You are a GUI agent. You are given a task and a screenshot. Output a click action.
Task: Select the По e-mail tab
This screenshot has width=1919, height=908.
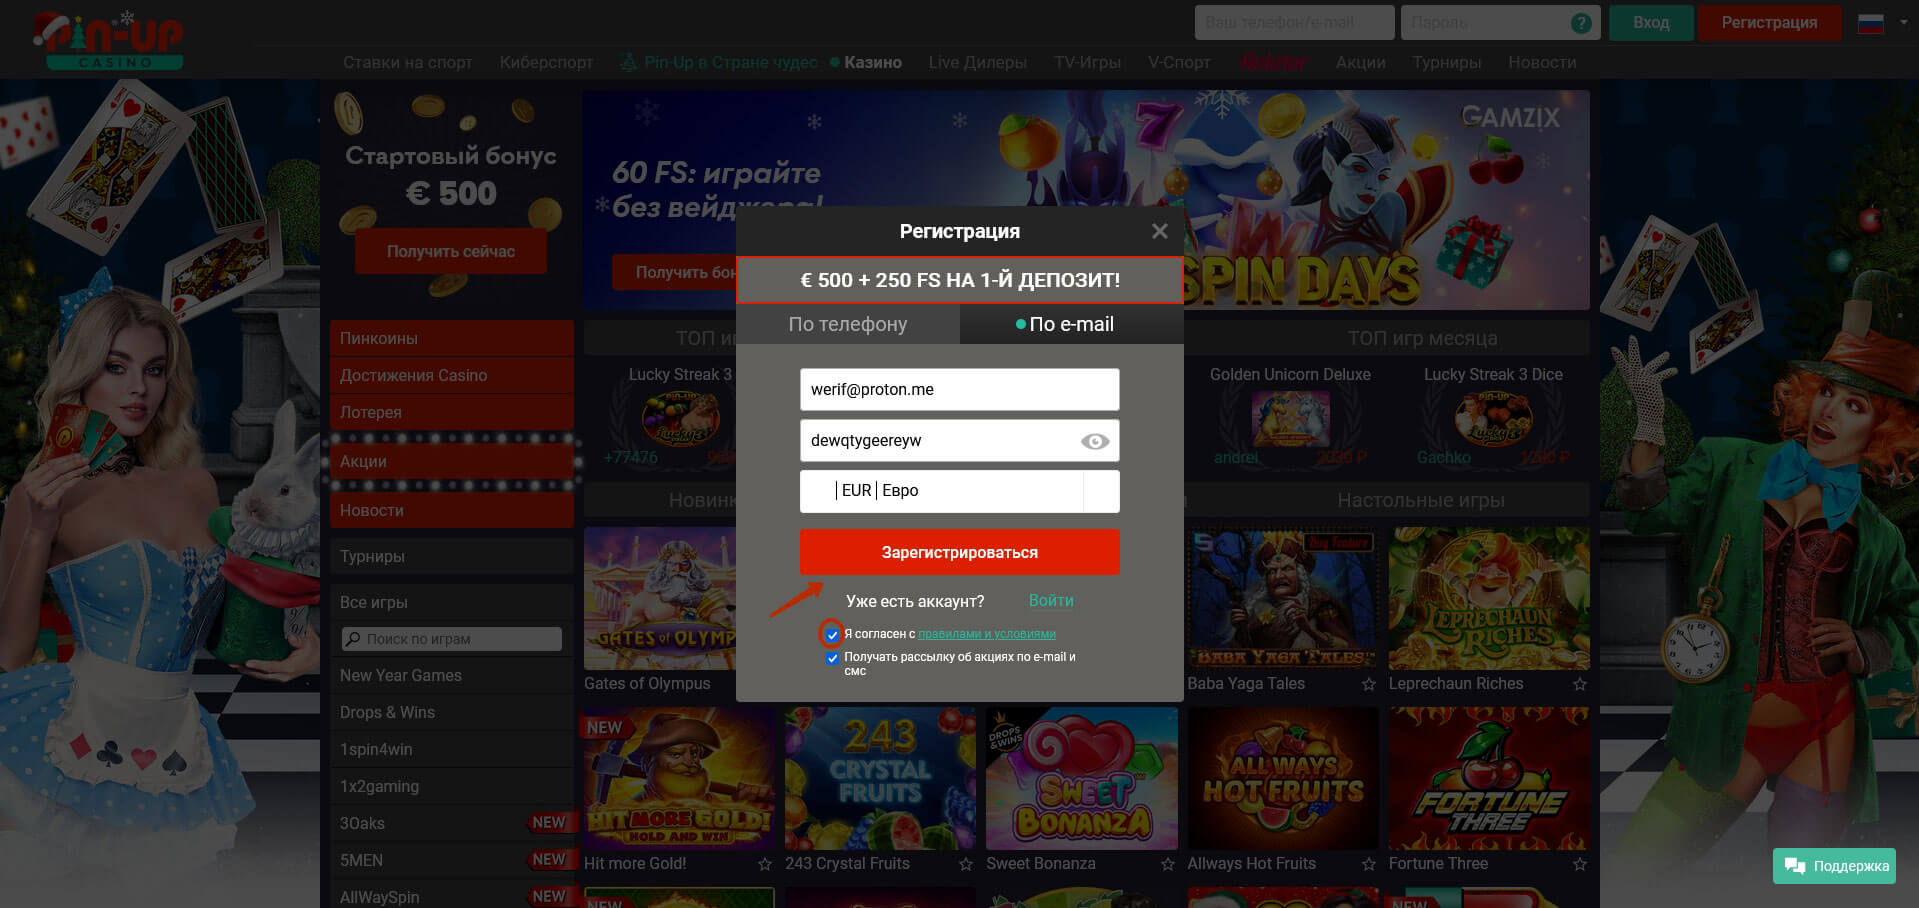pyautogui.click(x=1072, y=324)
